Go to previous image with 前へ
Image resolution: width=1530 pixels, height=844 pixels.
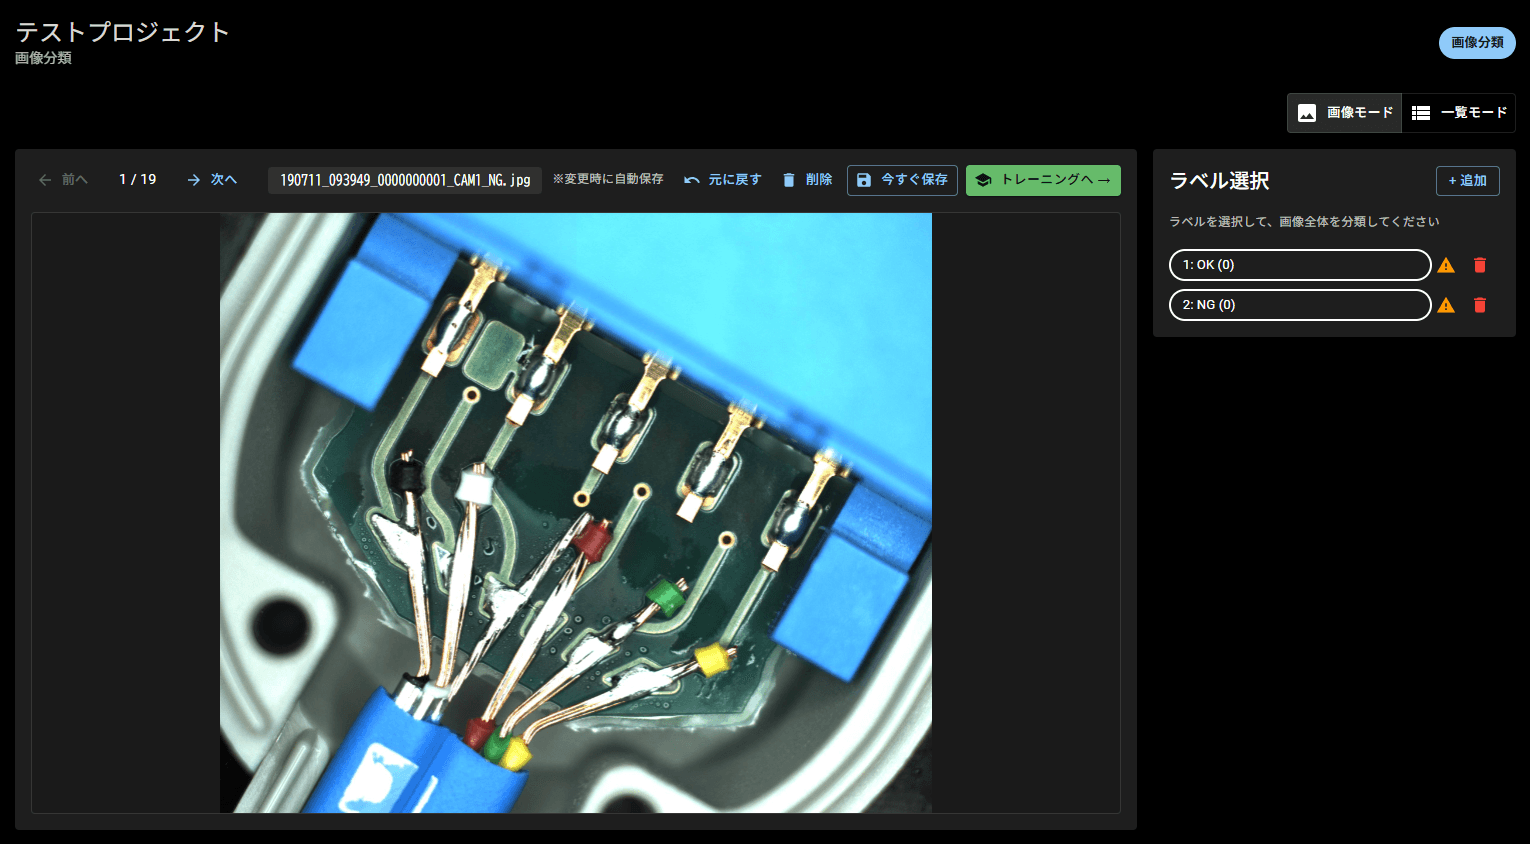point(63,180)
